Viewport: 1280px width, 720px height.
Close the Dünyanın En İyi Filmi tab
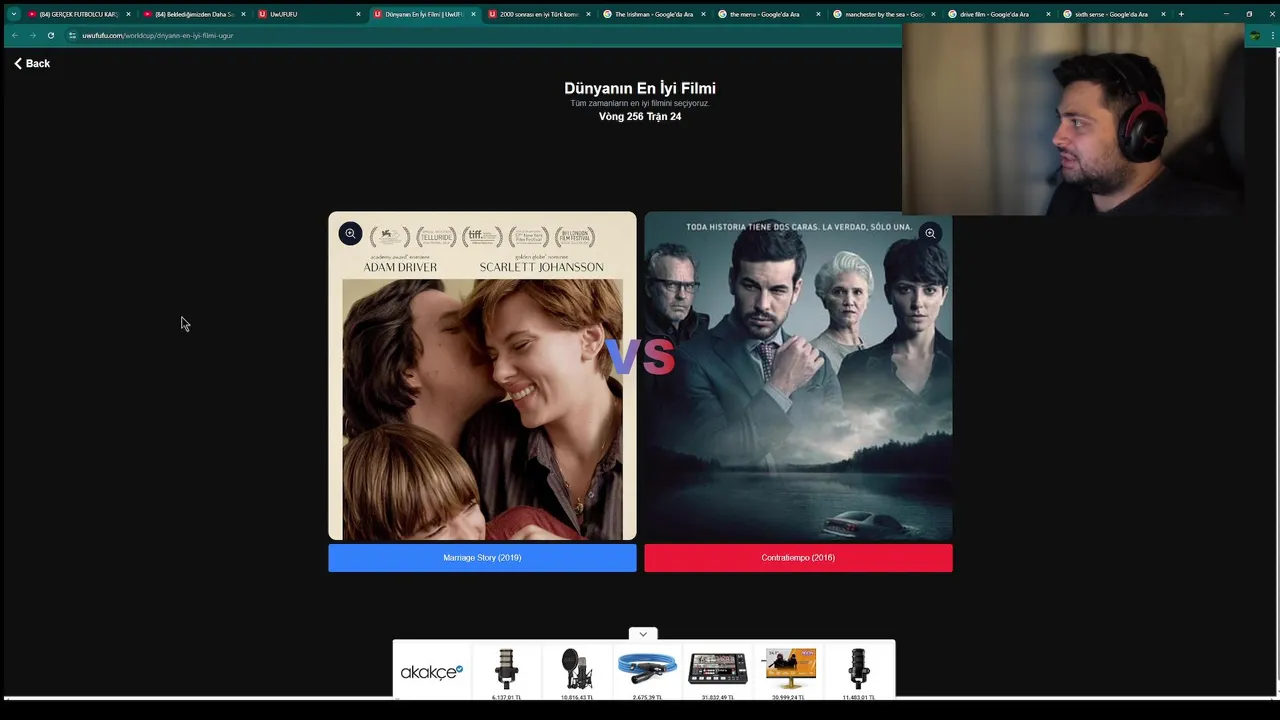[x=473, y=14]
